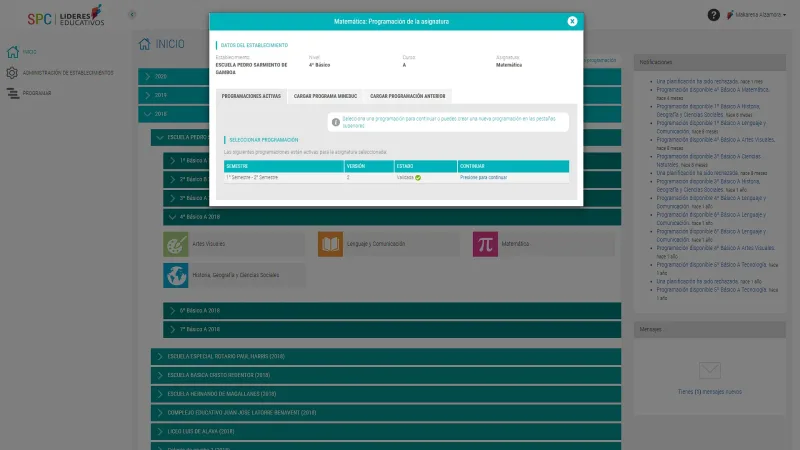Open notification Programación disponible 3° Básico A Ciencias Naturales

[709, 161]
